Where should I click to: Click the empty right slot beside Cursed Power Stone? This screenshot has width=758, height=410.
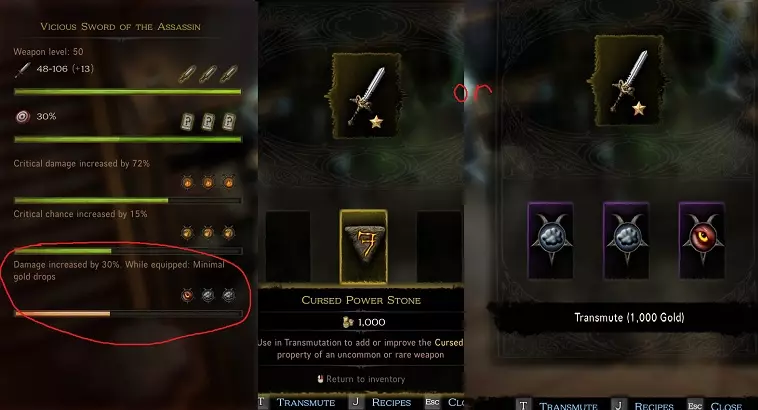tap(439, 247)
